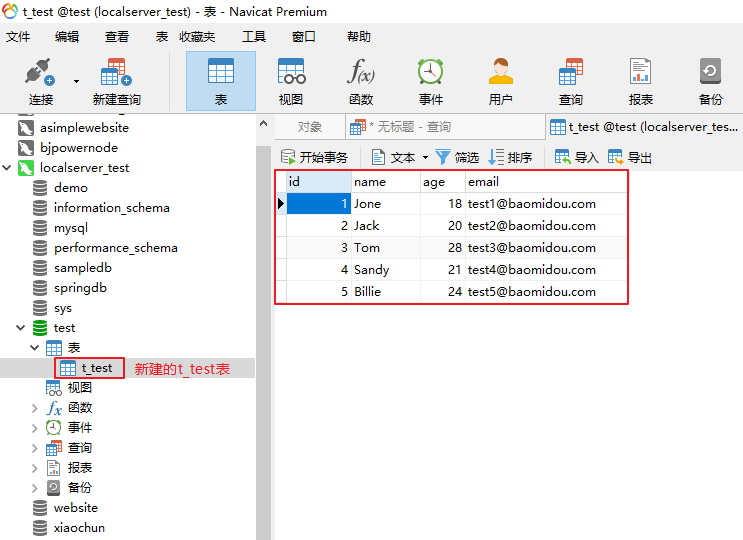This screenshot has height=540, width=743.
Task: Select the t_test @test data tab
Action: click(x=644, y=127)
